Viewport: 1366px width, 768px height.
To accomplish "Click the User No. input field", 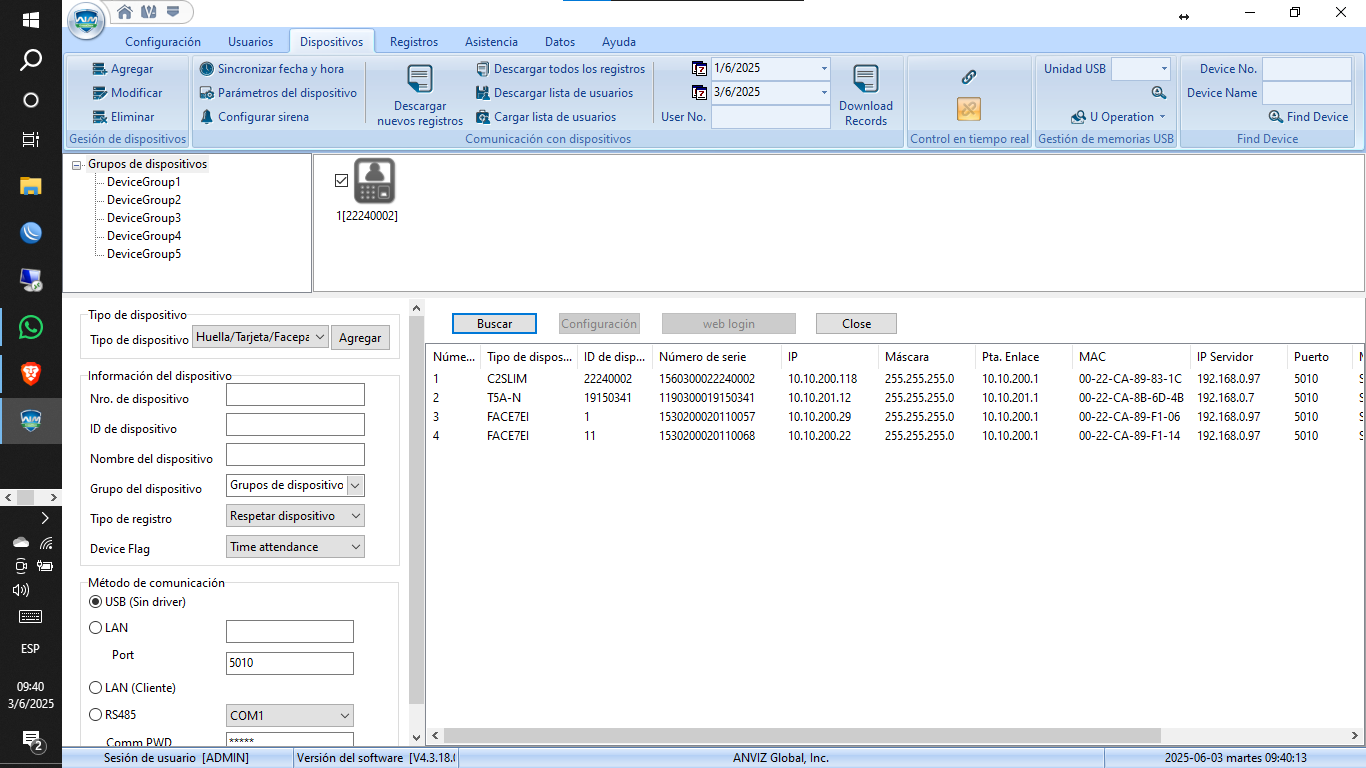I will (x=771, y=117).
